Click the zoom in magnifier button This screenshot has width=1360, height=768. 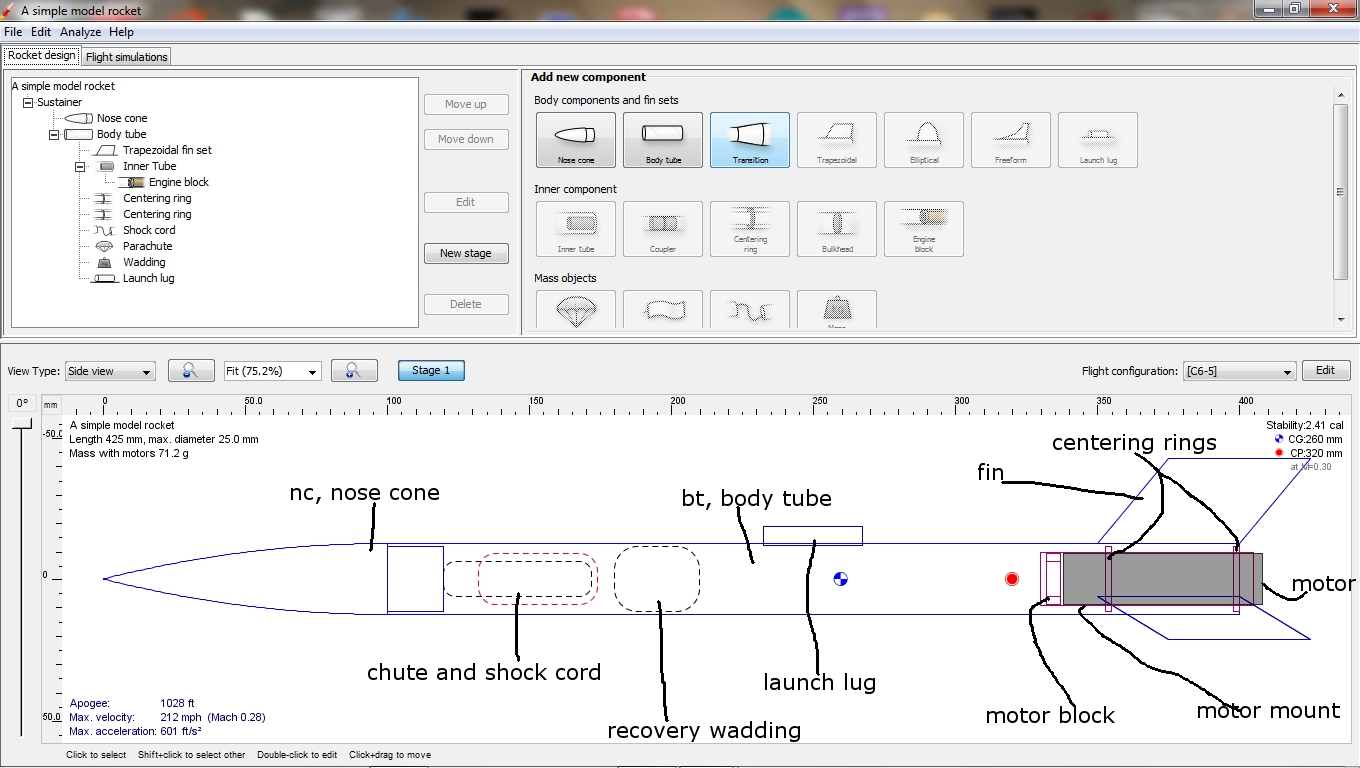(354, 371)
